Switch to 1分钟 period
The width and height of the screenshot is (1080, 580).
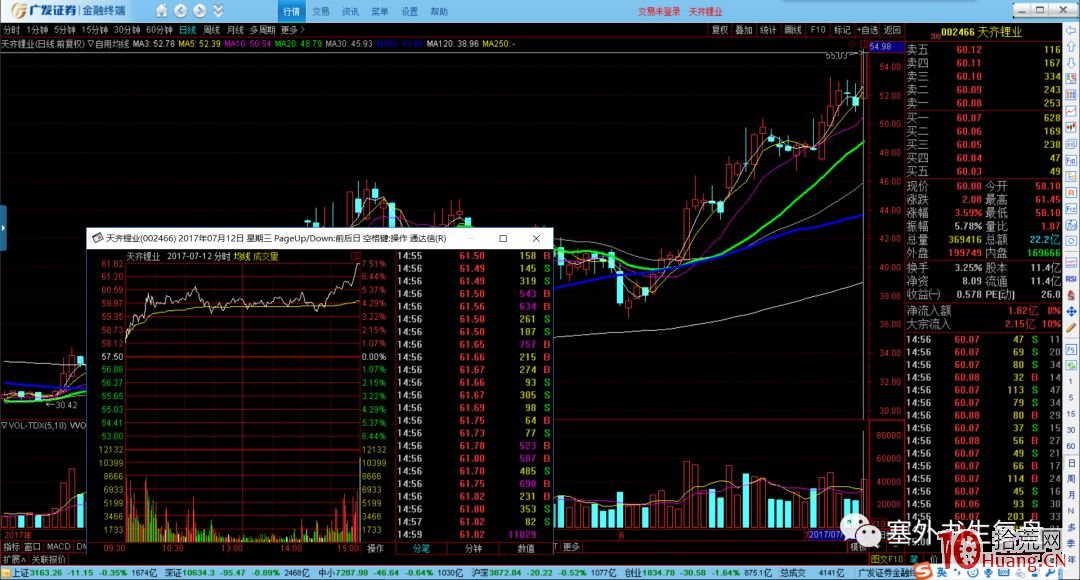pos(37,30)
